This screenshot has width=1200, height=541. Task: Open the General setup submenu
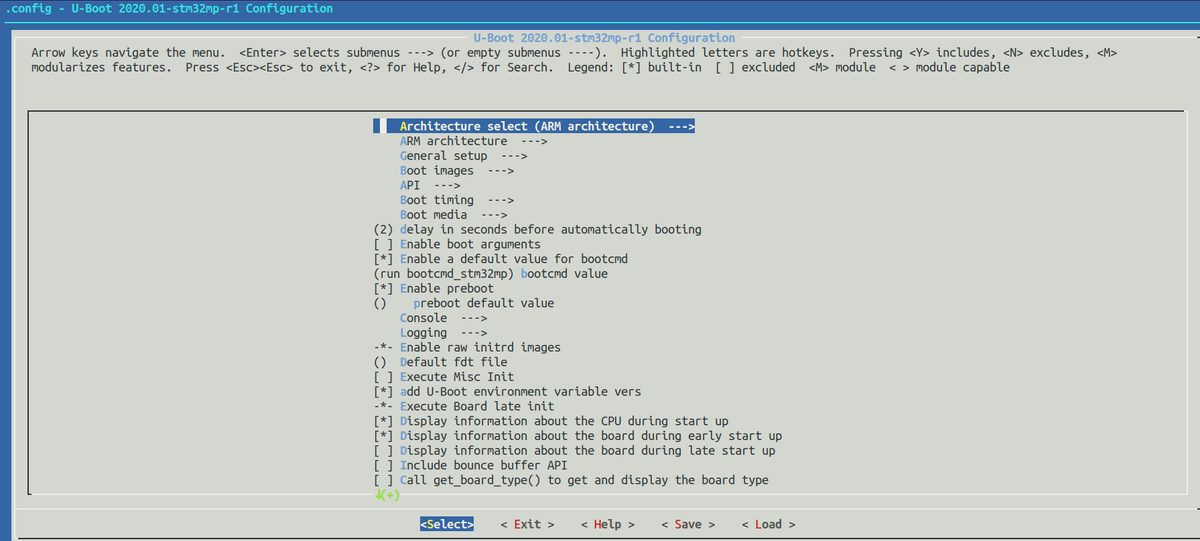click(x=463, y=156)
